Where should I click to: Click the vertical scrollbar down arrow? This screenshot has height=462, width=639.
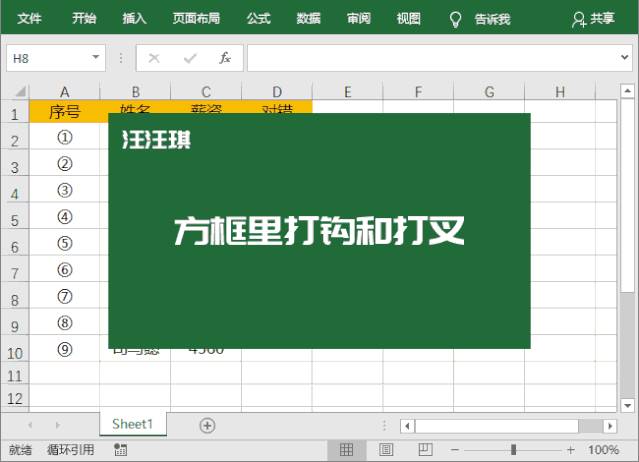(628, 405)
